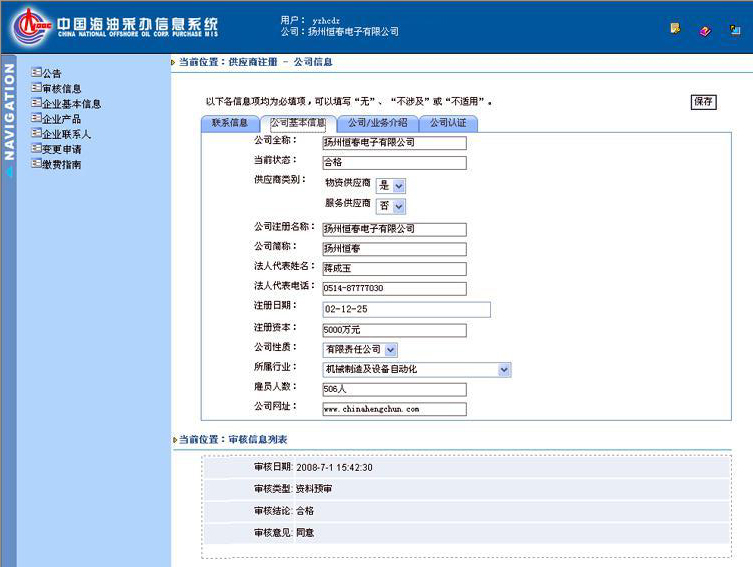Open the 服务供应商 dropdown
The width and height of the screenshot is (753, 567).
click(391, 206)
